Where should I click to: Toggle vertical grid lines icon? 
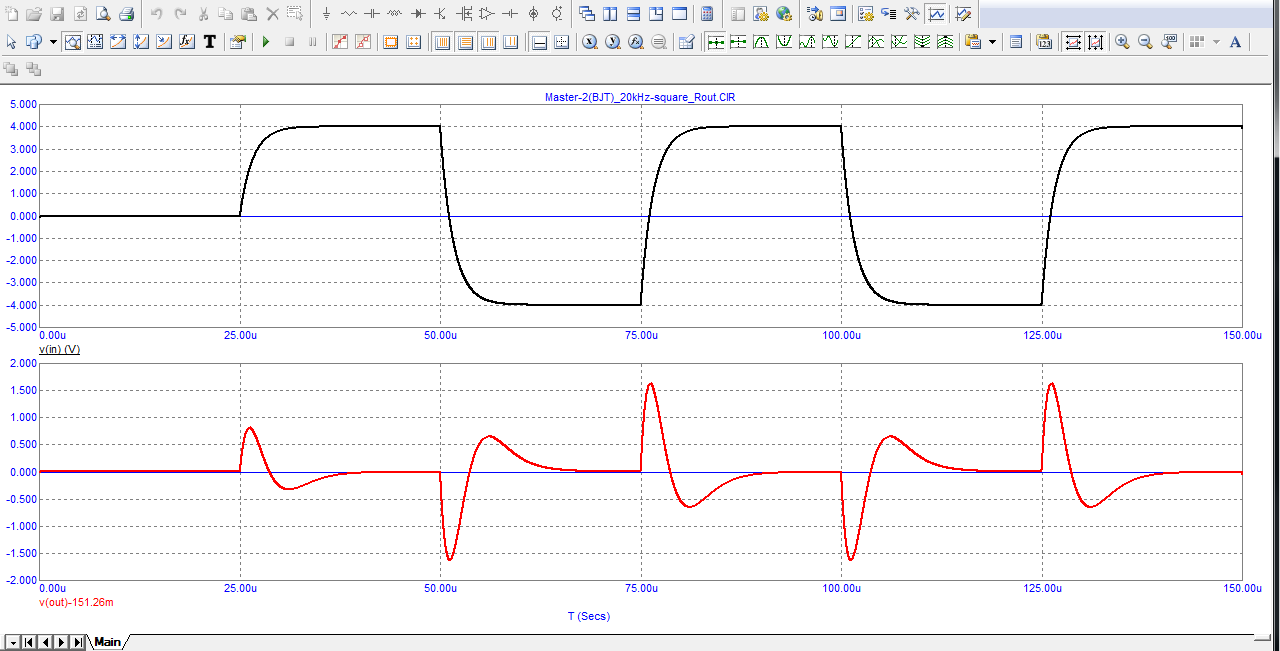pyautogui.click(x=442, y=42)
